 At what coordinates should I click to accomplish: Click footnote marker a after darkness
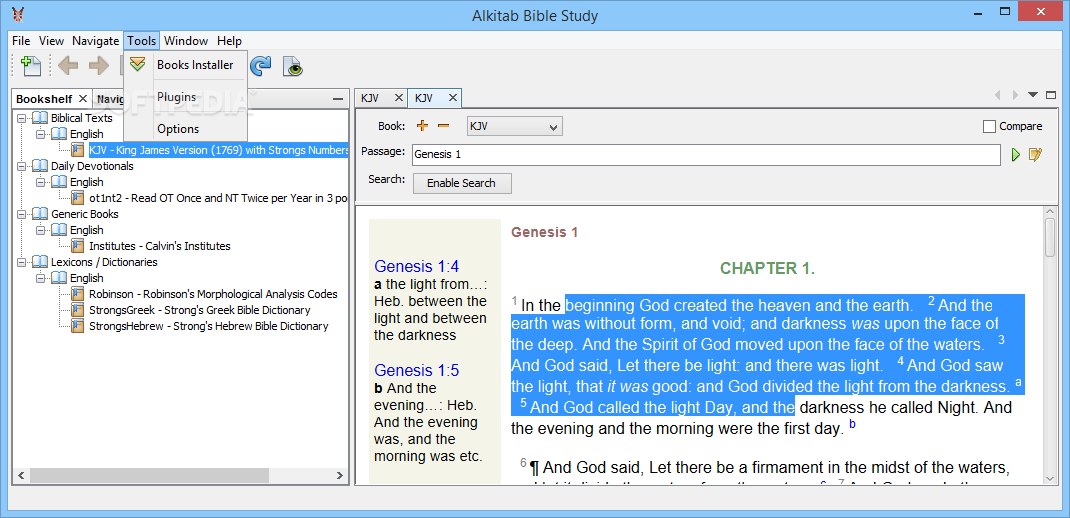pyautogui.click(x=1018, y=382)
